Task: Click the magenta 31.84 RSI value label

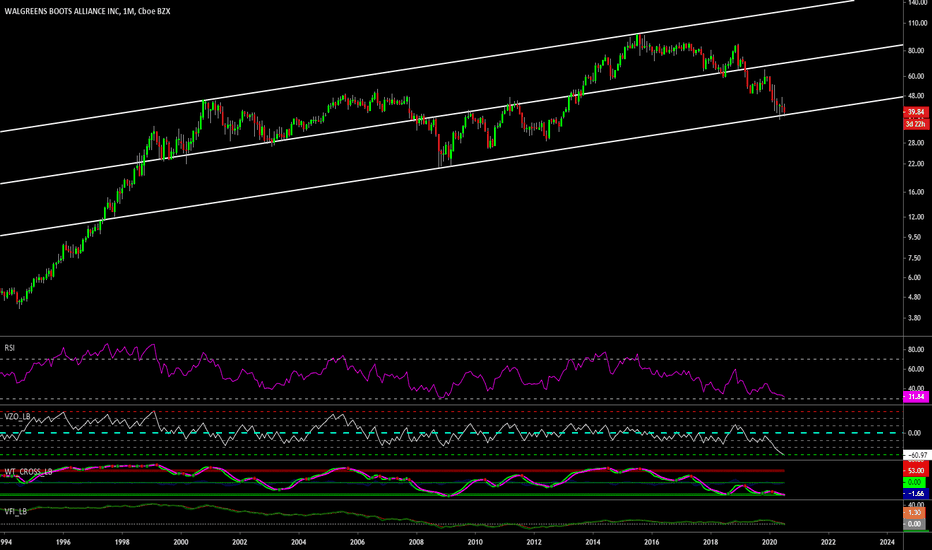Action: click(916, 397)
